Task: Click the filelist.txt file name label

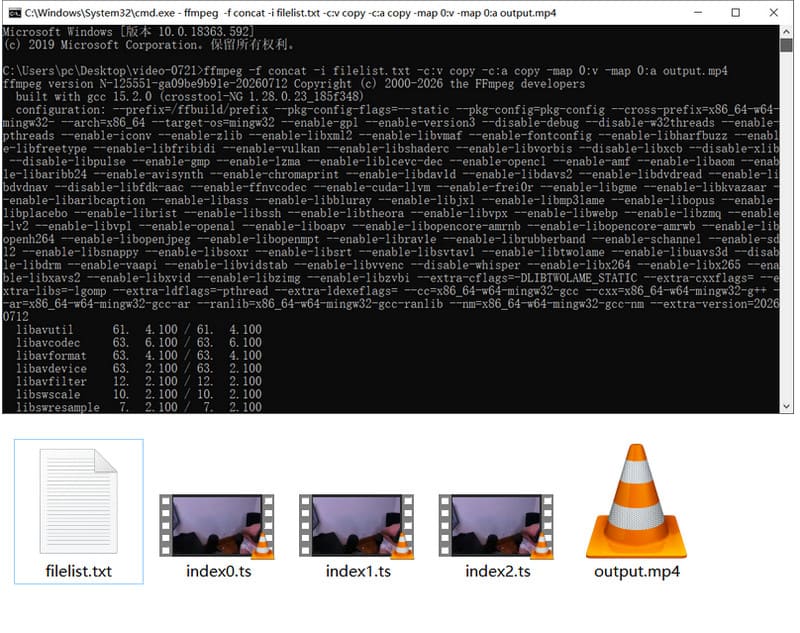Action: click(79, 571)
